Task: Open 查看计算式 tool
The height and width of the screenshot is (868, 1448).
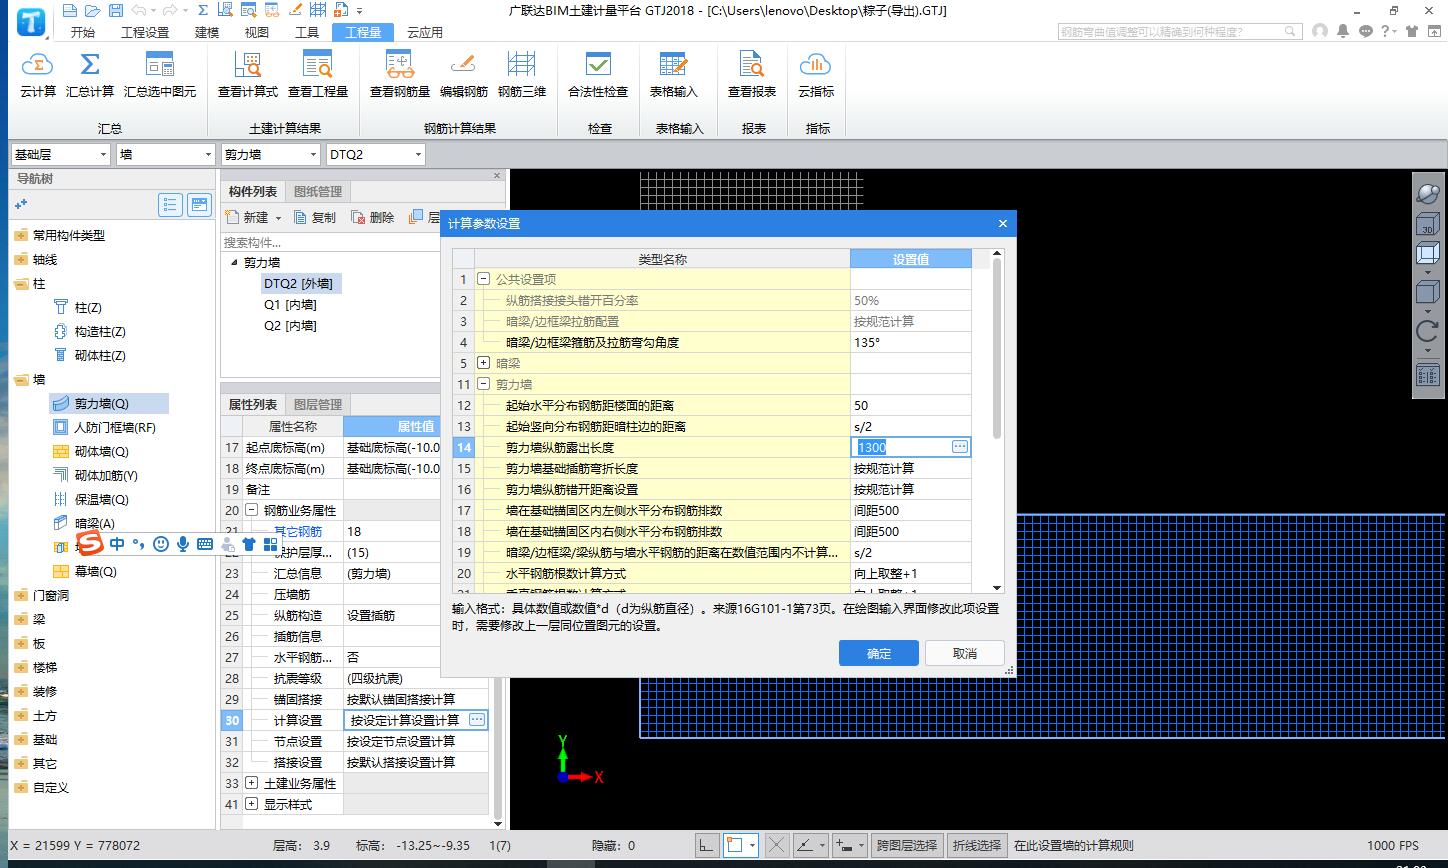Action: (248, 75)
